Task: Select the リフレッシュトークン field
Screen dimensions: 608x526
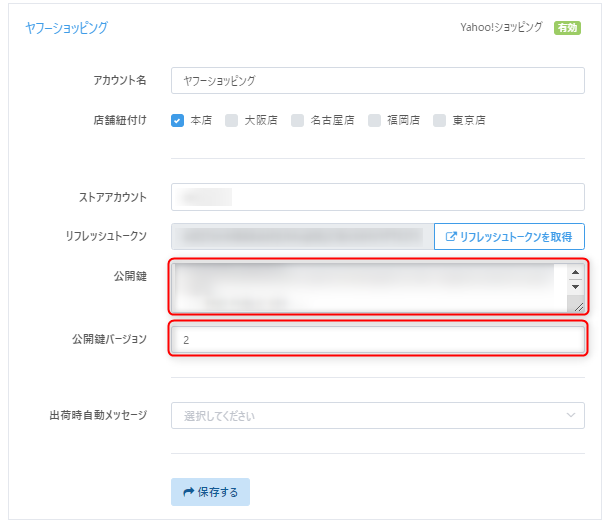Action: click(x=301, y=237)
